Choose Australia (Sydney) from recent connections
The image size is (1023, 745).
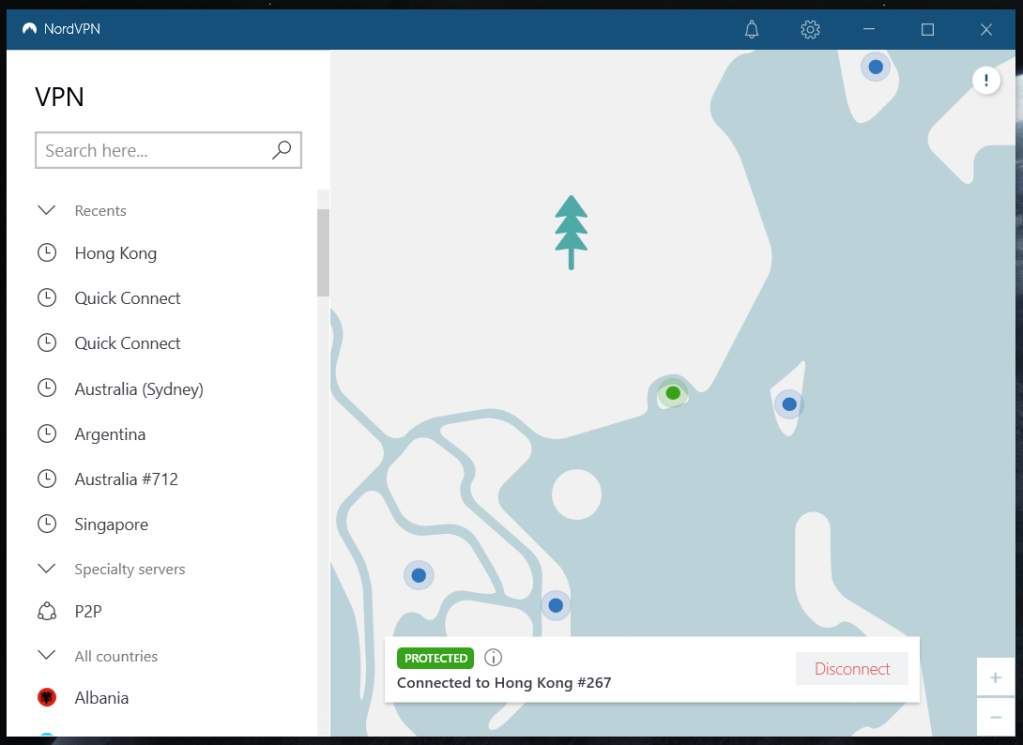(x=138, y=389)
